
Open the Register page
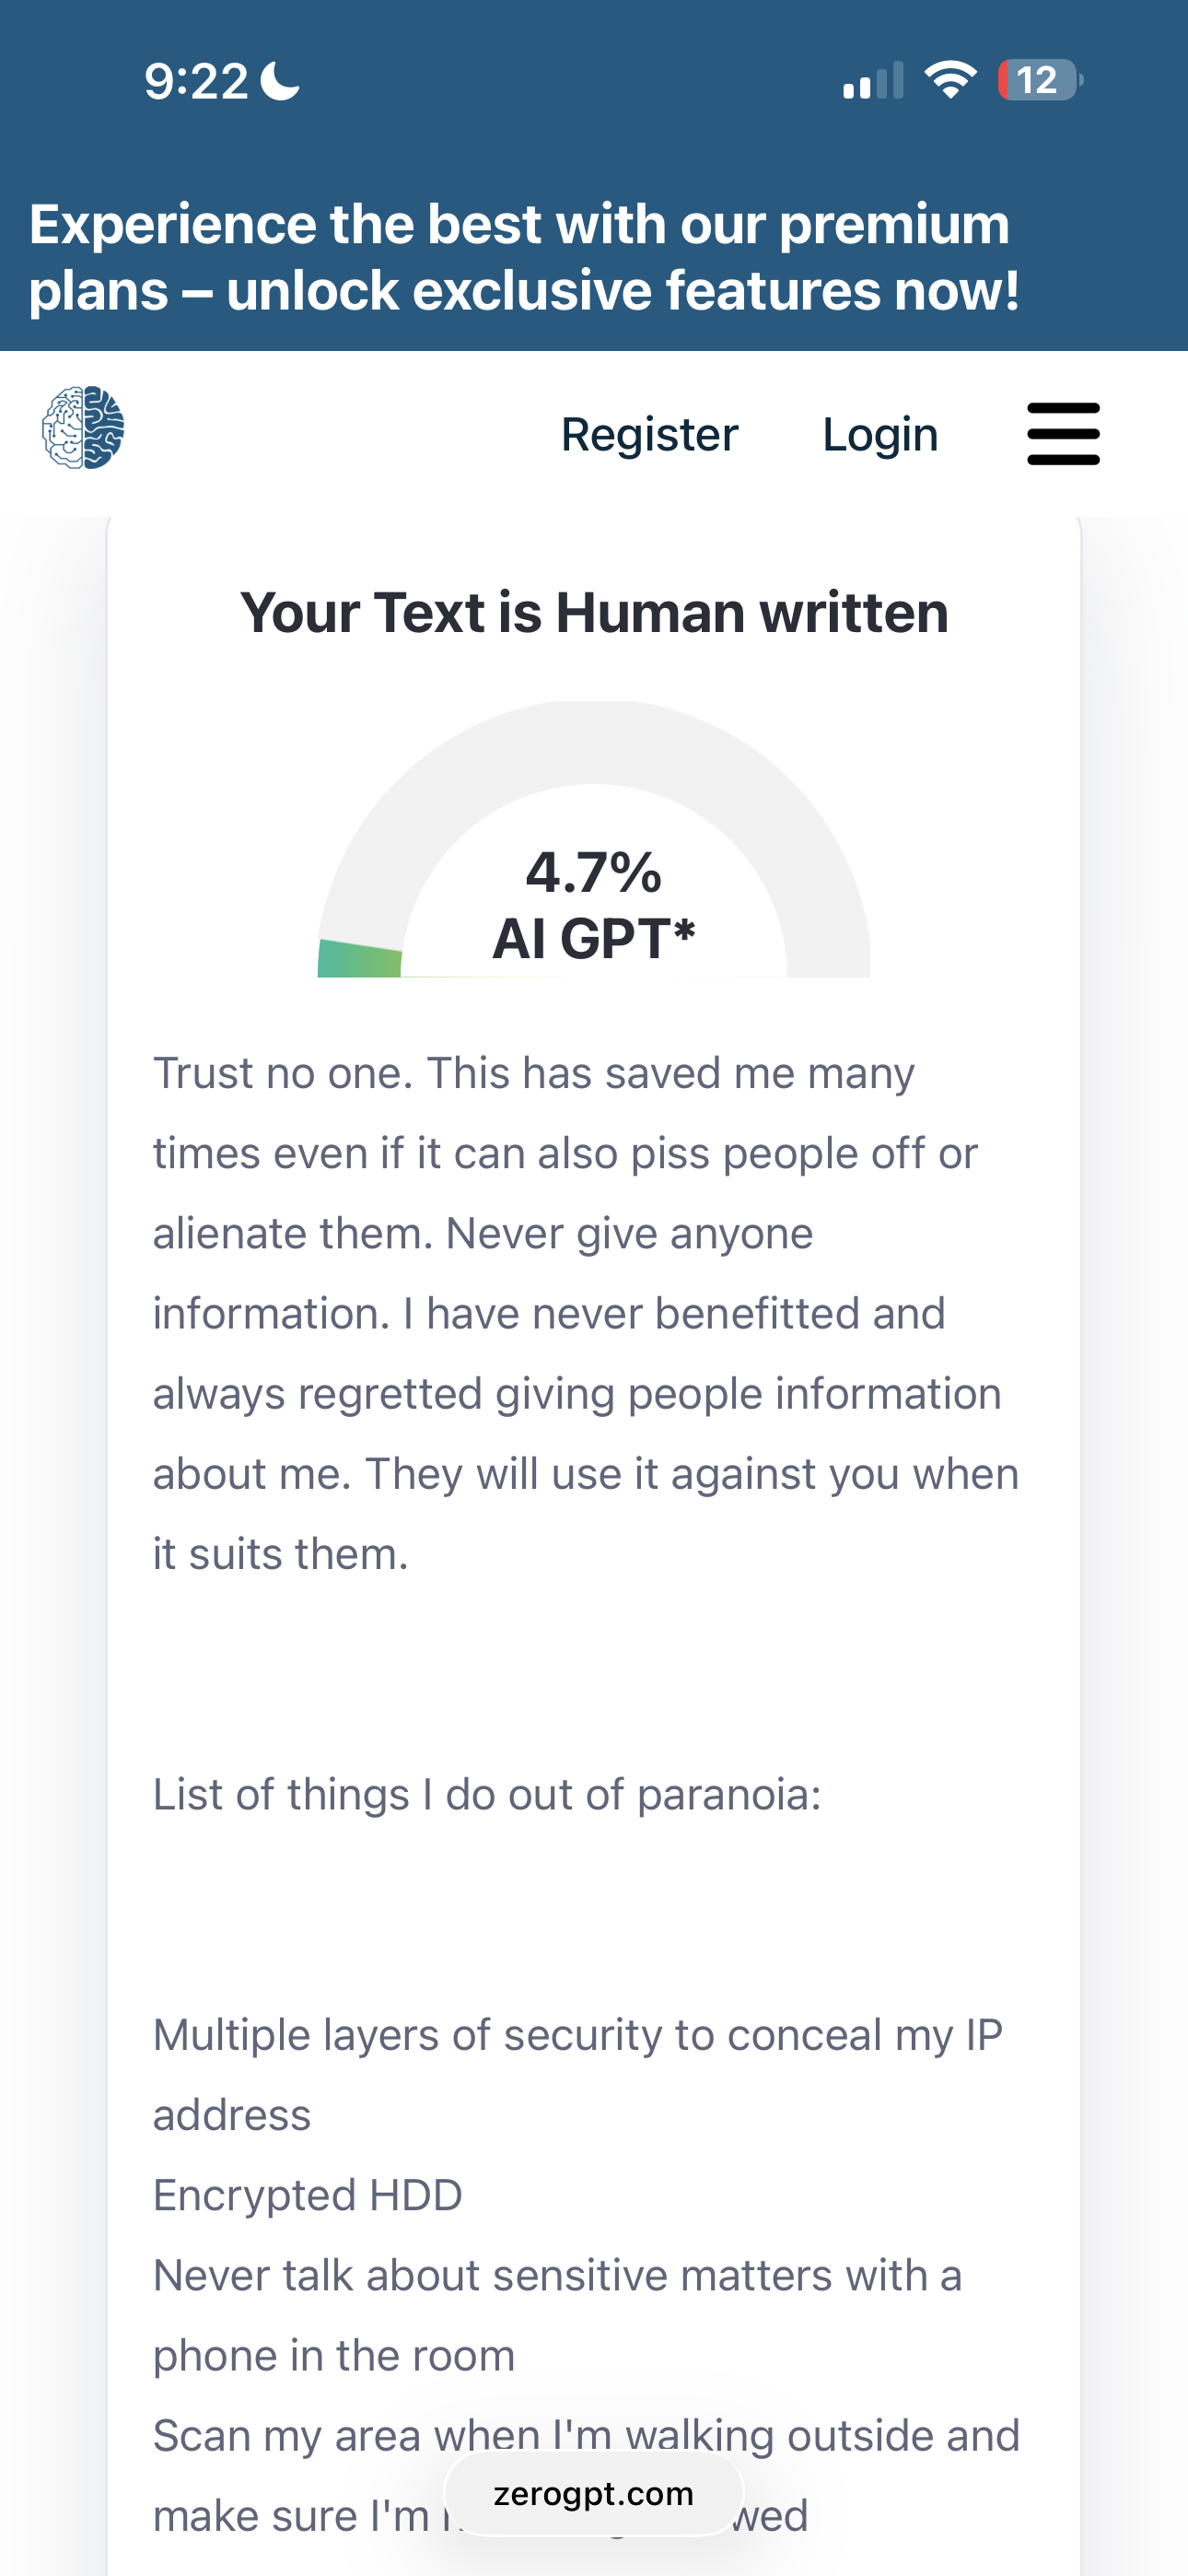[x=649, y=435]
